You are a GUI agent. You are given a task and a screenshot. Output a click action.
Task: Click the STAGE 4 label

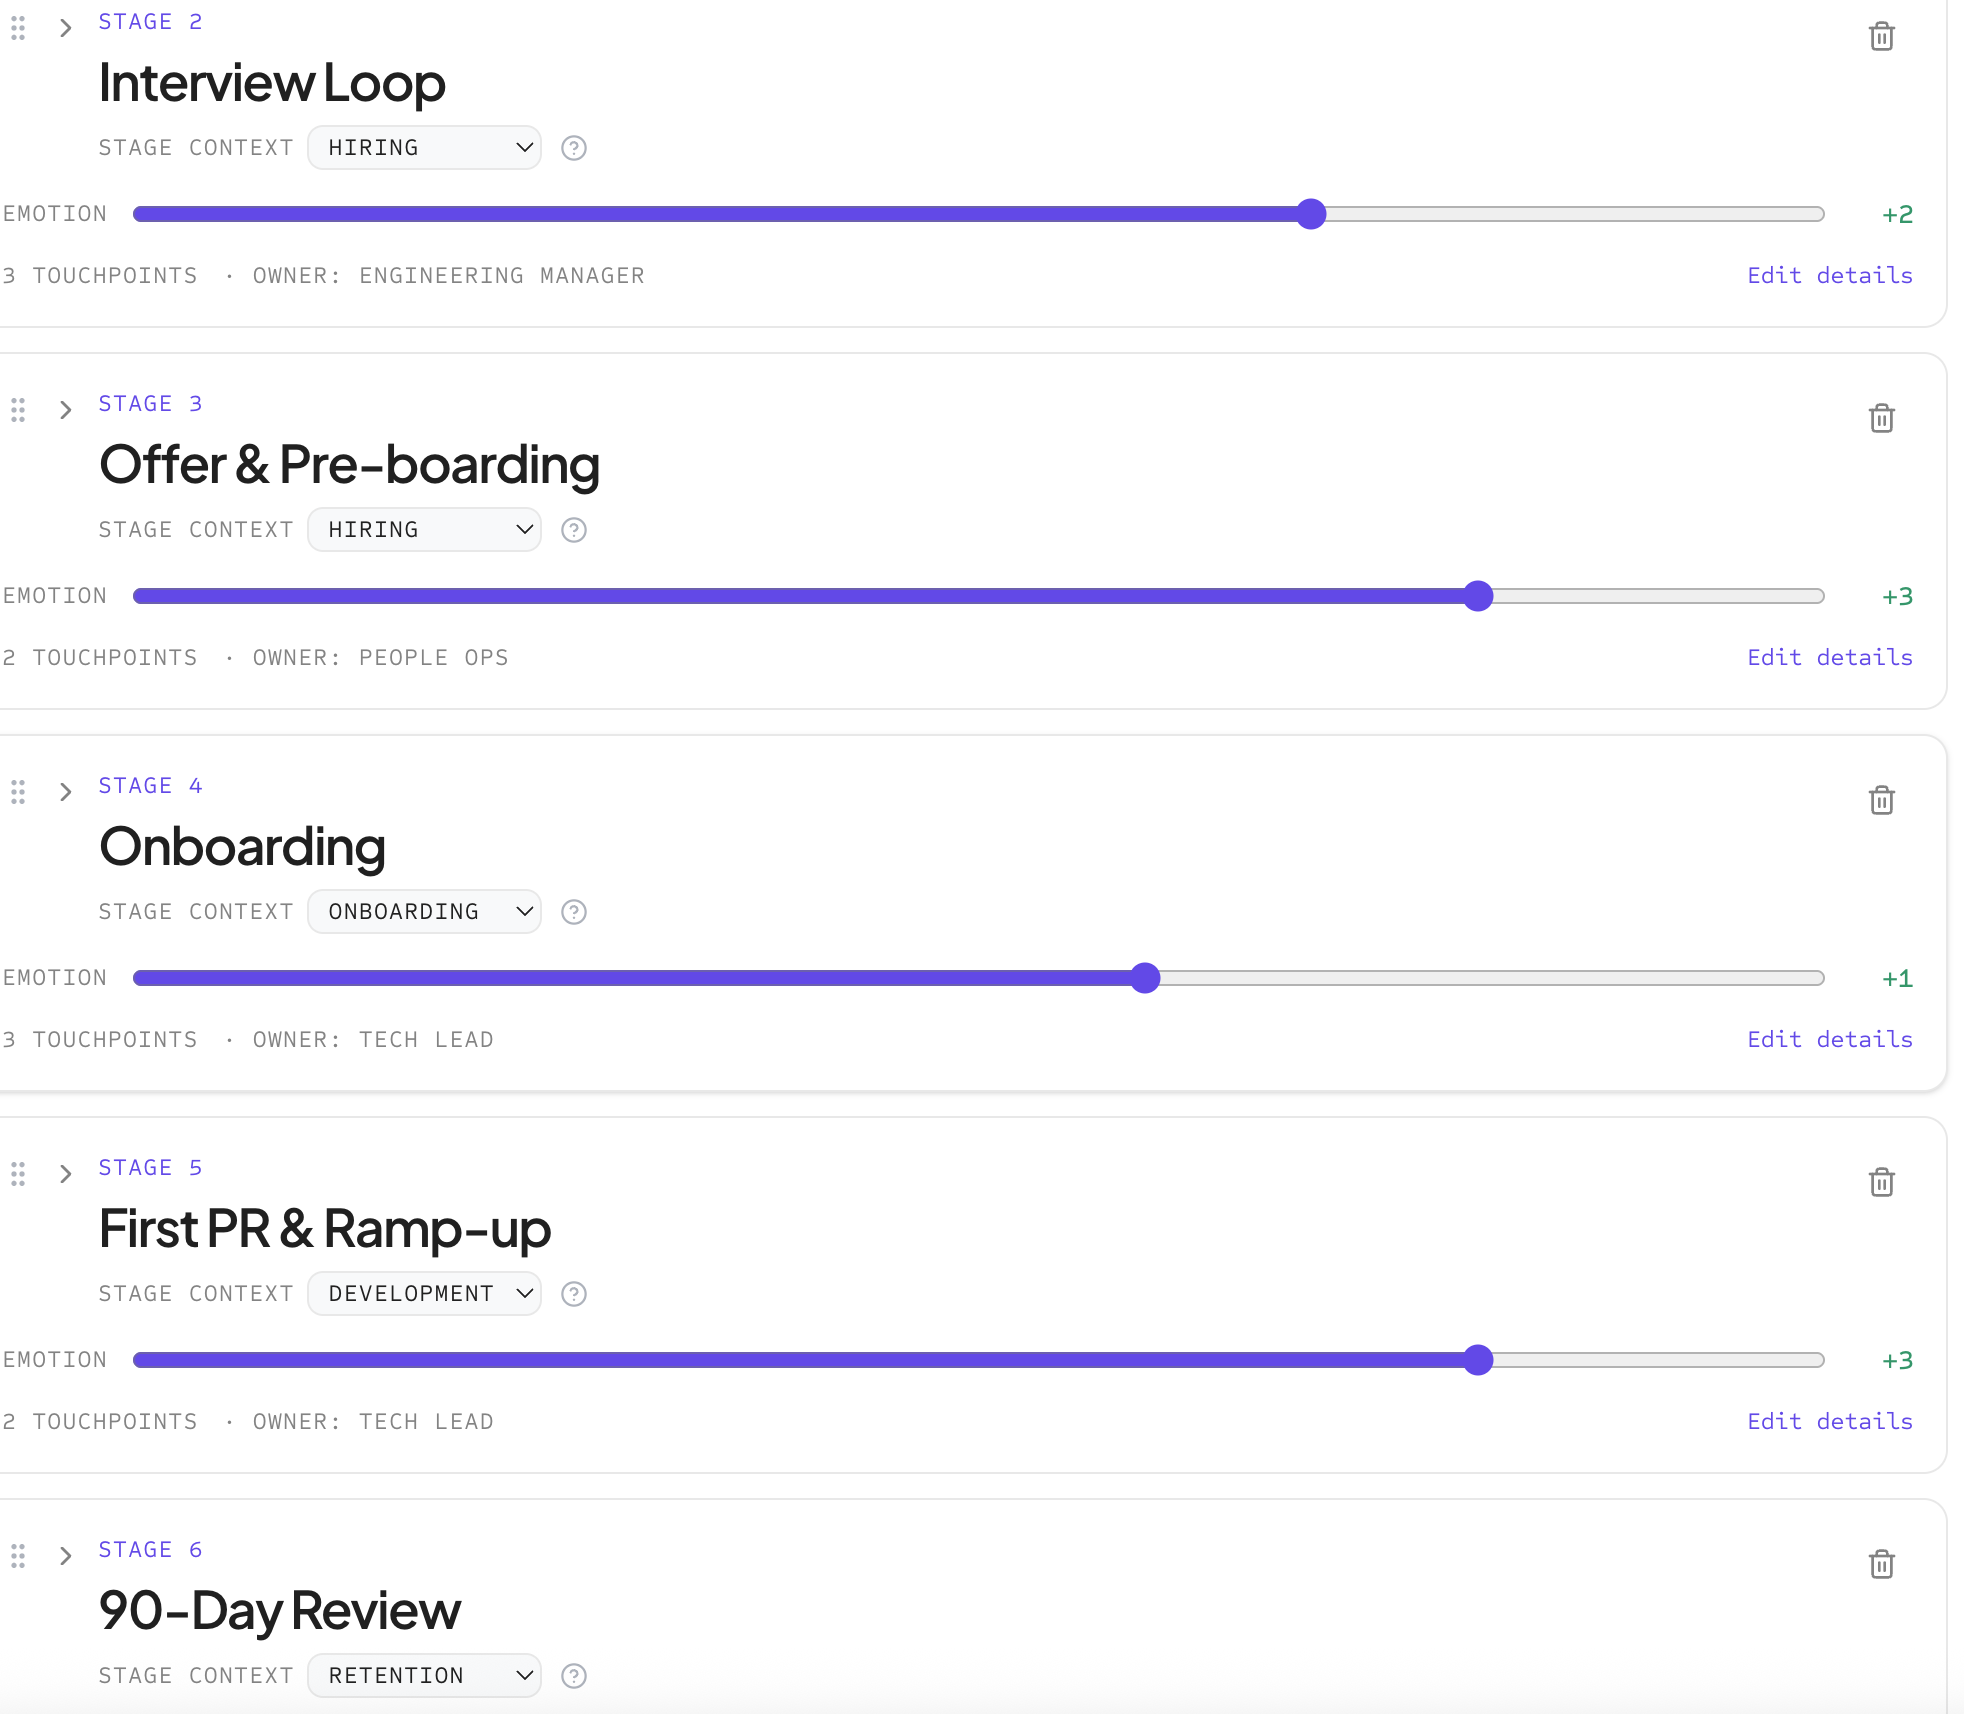(x=150, y=786)
